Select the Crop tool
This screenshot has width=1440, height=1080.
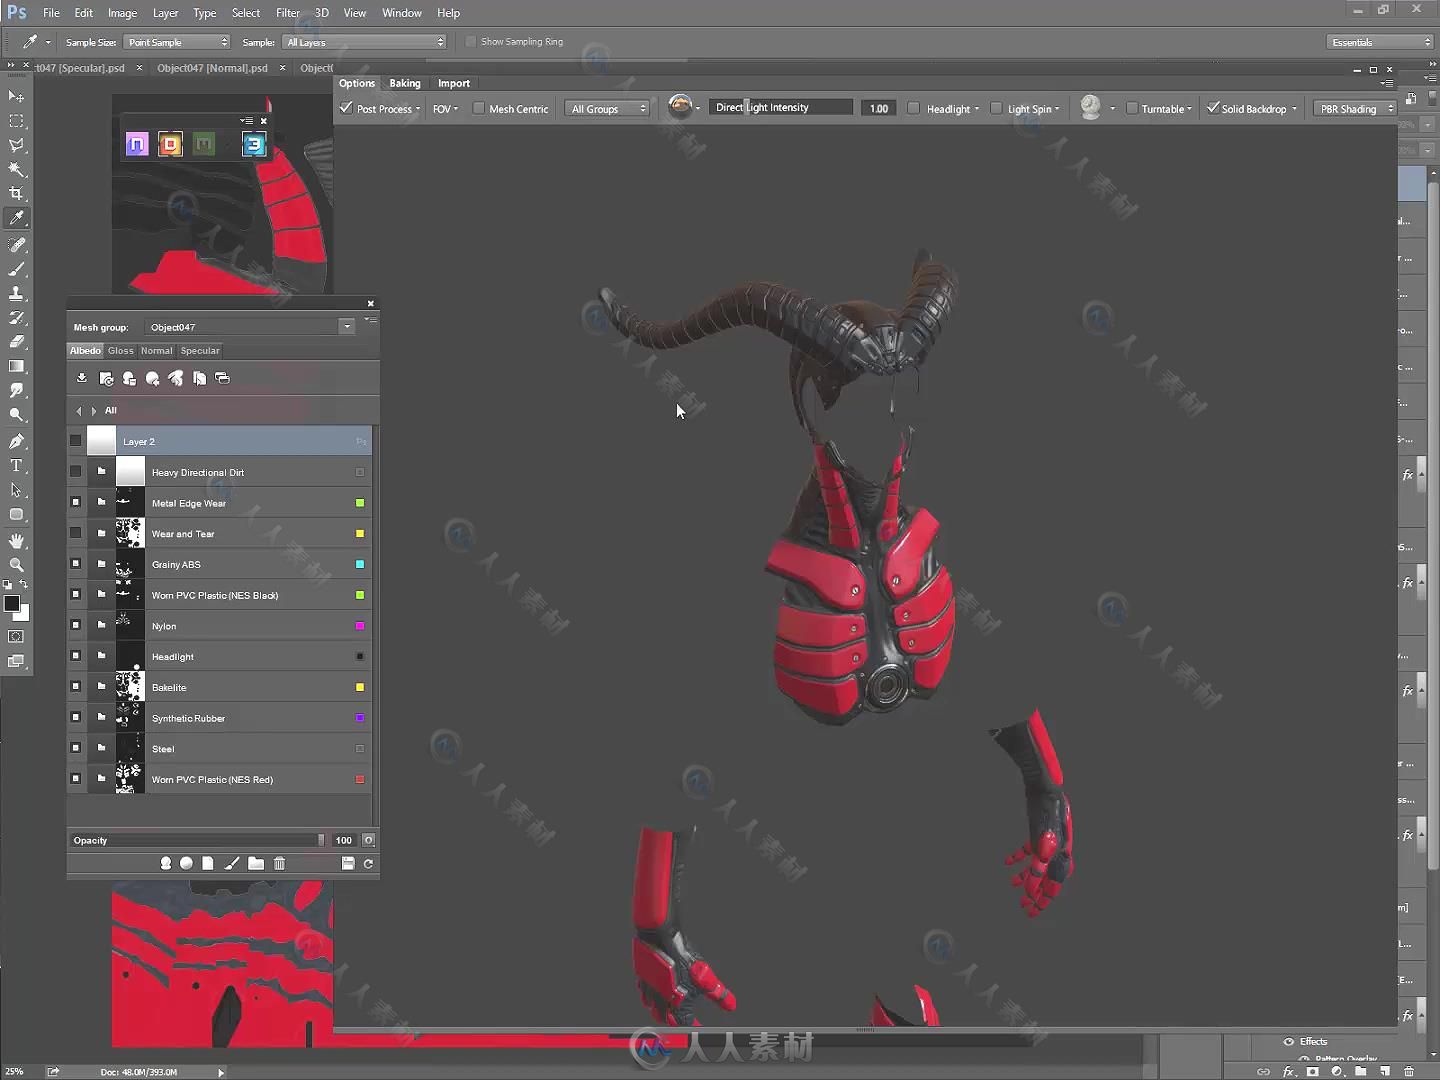16,194
